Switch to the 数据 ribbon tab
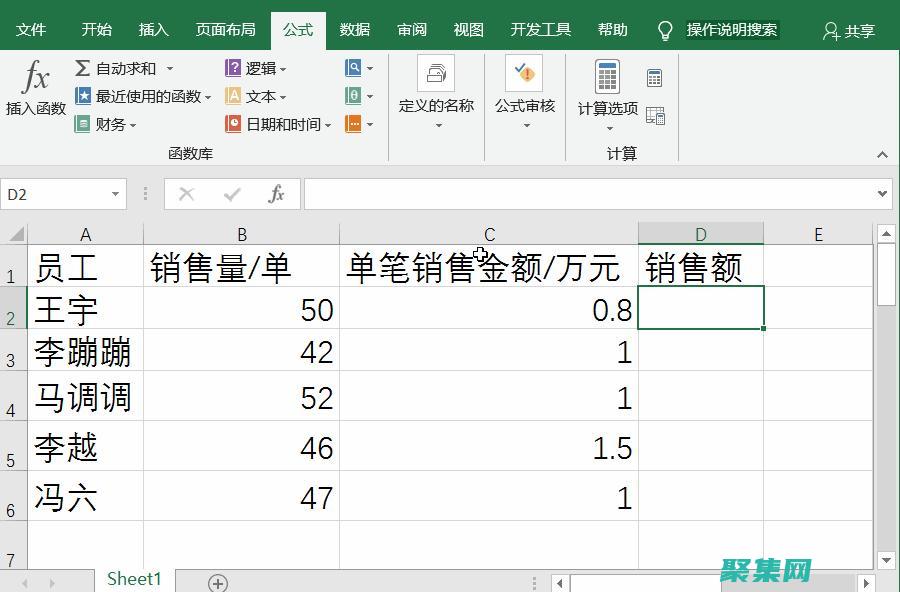This screenshot has width=900, height=592. click(353, 29)
